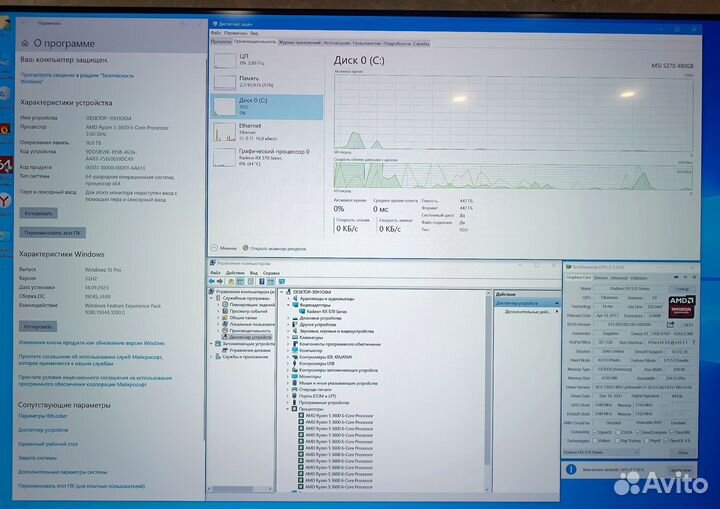Image resolution: width=720 pixels, height=509 pixels.
Task: Select the Ethernet graph in Task Manager
Action: 267,132
